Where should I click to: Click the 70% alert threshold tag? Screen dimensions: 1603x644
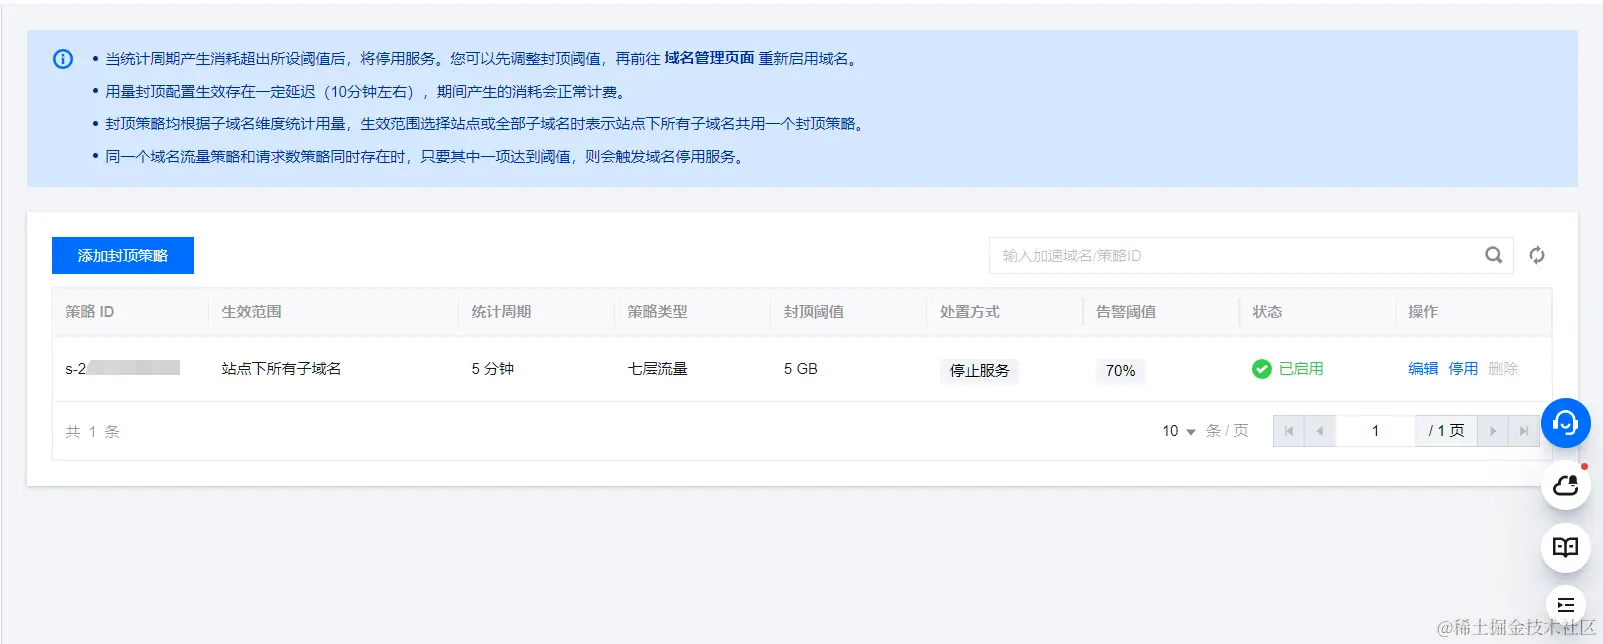[1120, 370]
